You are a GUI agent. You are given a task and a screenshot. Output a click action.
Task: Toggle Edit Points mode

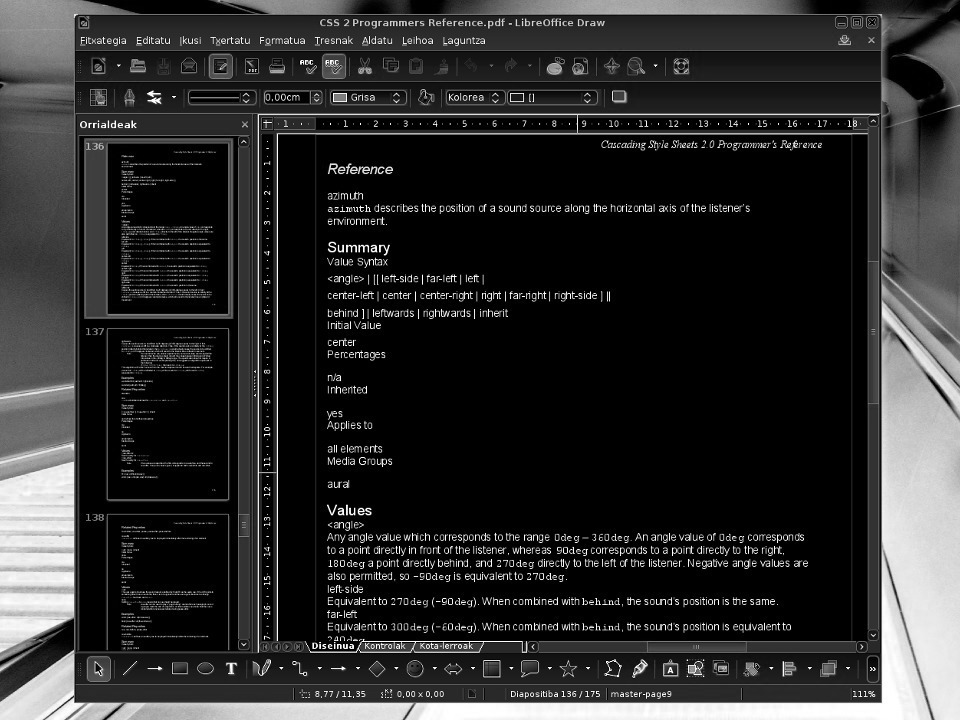coord(613,669)
